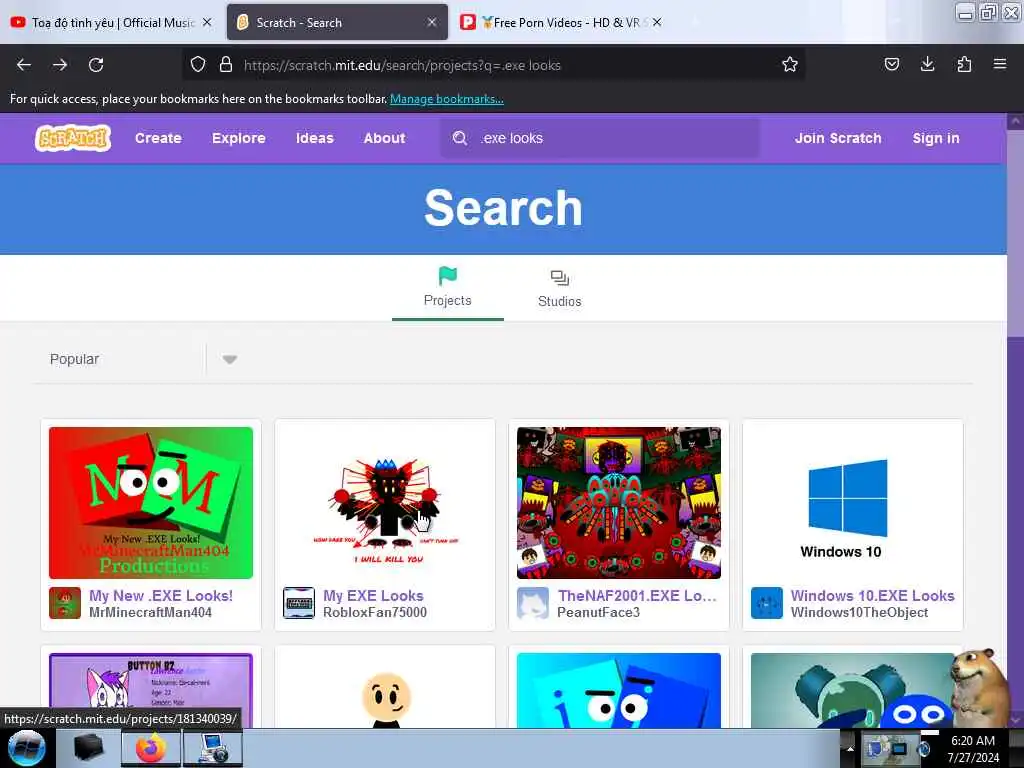The height and width of the screenshot is (768, 1024).
Task: Visit PeanutFace3 author profile
Action: point(598,613)
